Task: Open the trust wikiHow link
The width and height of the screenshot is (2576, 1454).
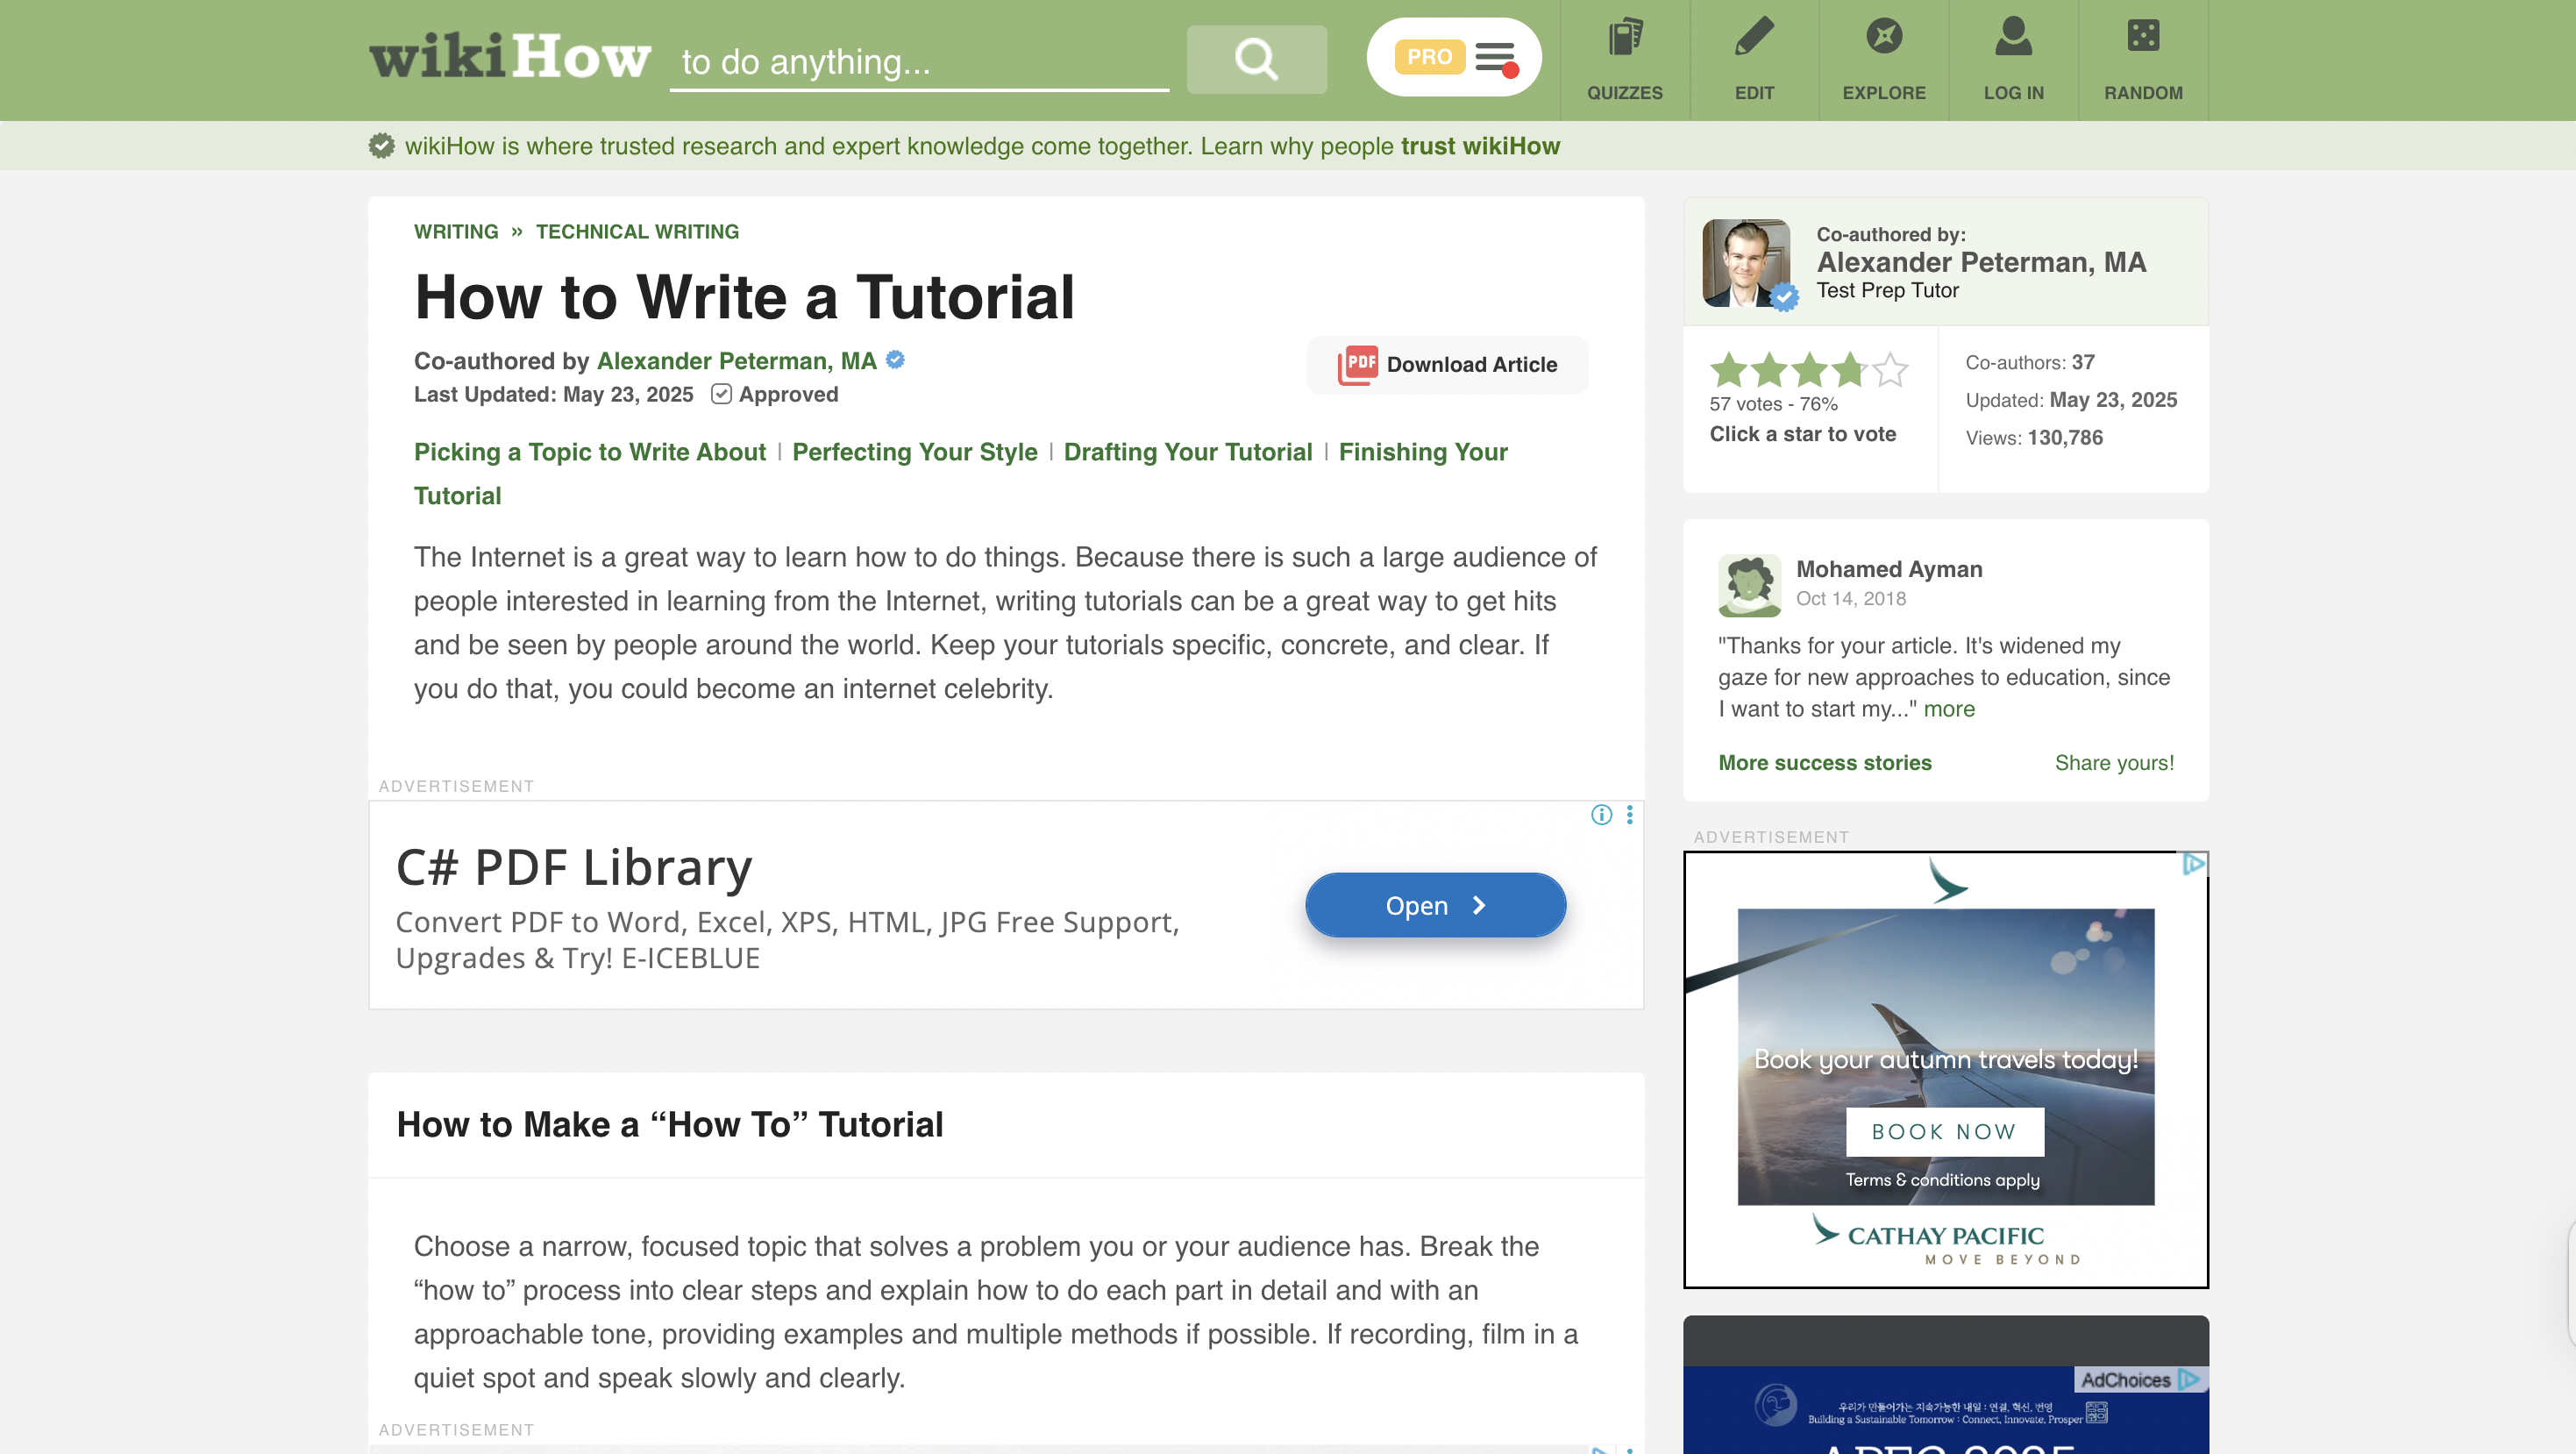Action: (x=1479, y=146)
